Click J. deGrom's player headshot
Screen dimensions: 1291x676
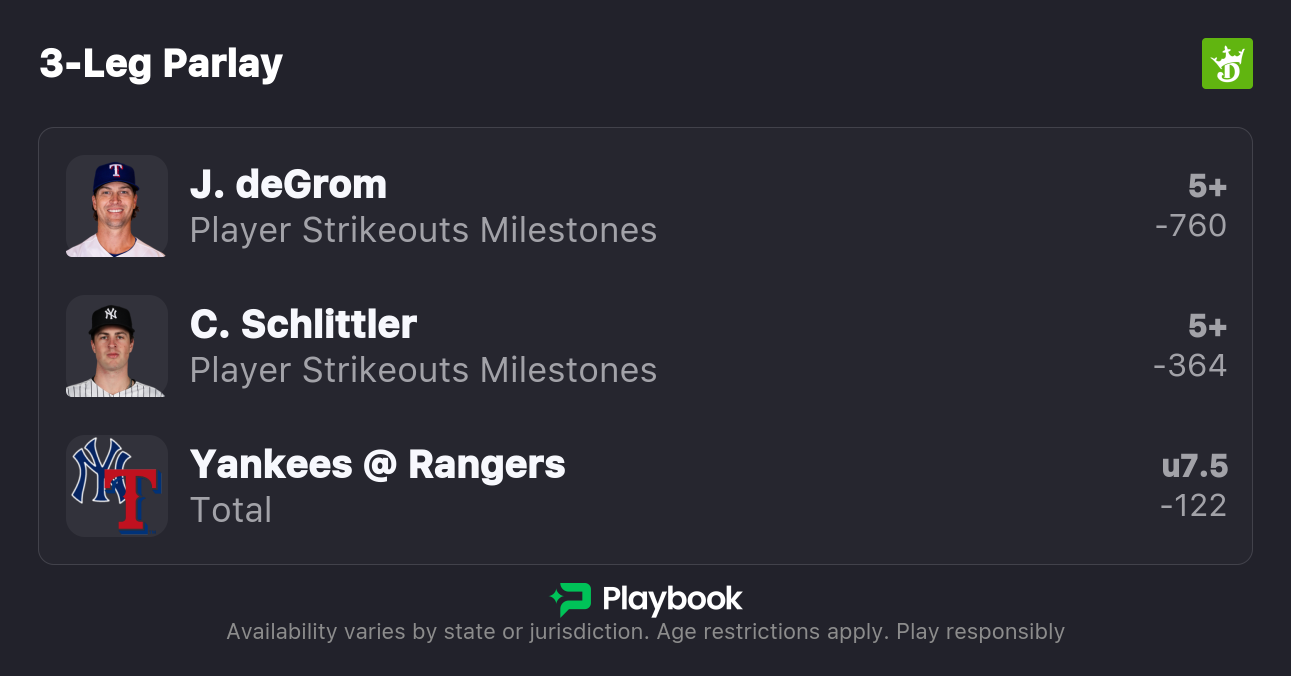116,206
